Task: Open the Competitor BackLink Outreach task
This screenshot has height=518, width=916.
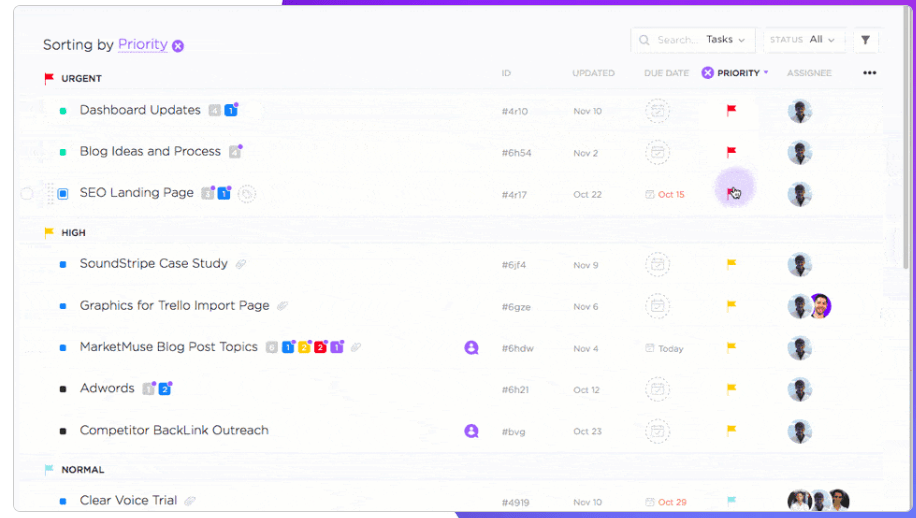Action: 174,430
